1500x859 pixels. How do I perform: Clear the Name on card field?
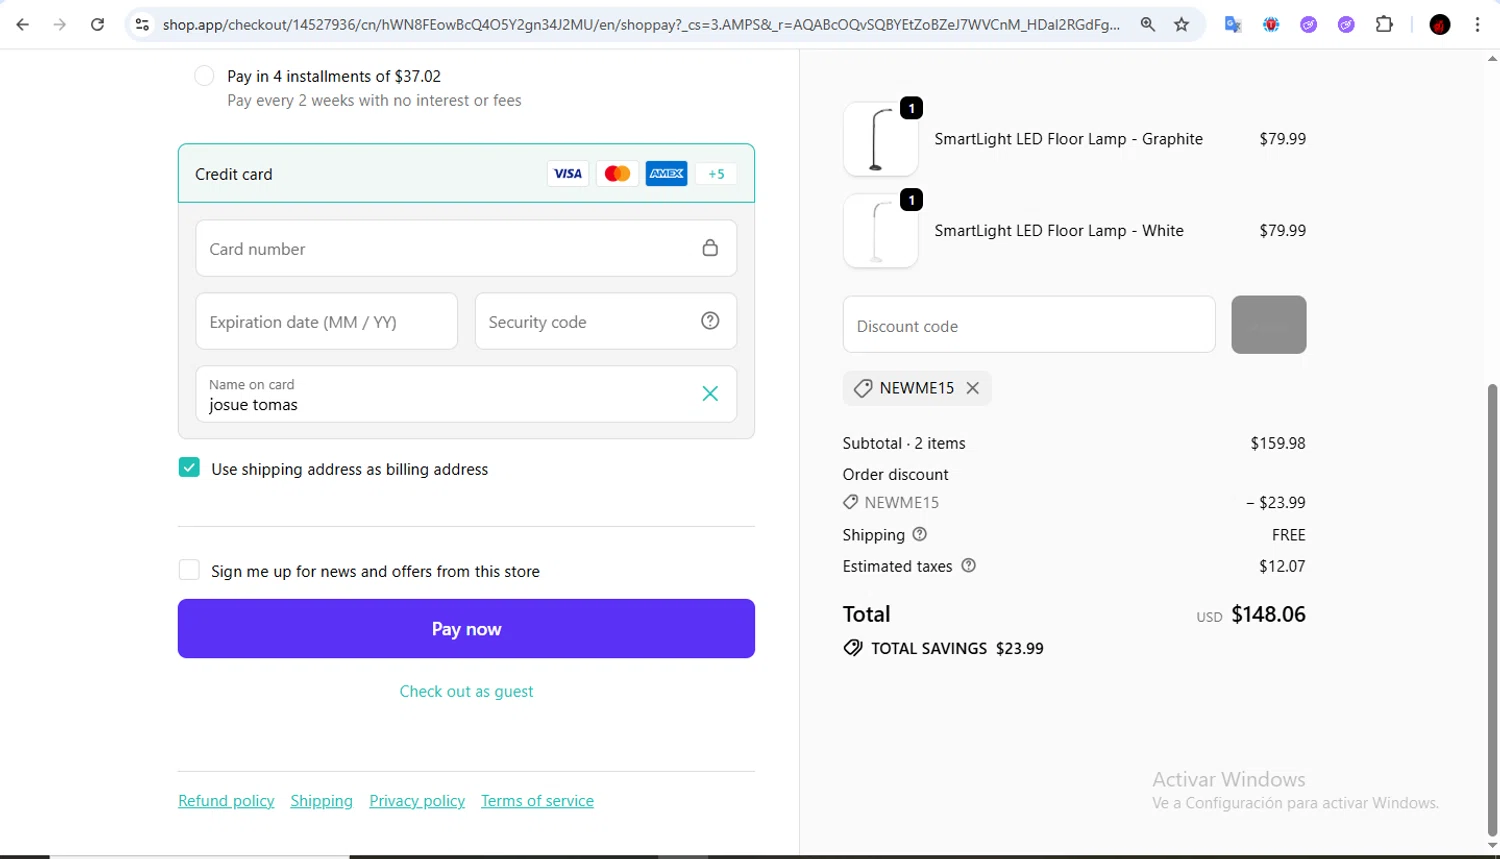[x=710, y=394]
